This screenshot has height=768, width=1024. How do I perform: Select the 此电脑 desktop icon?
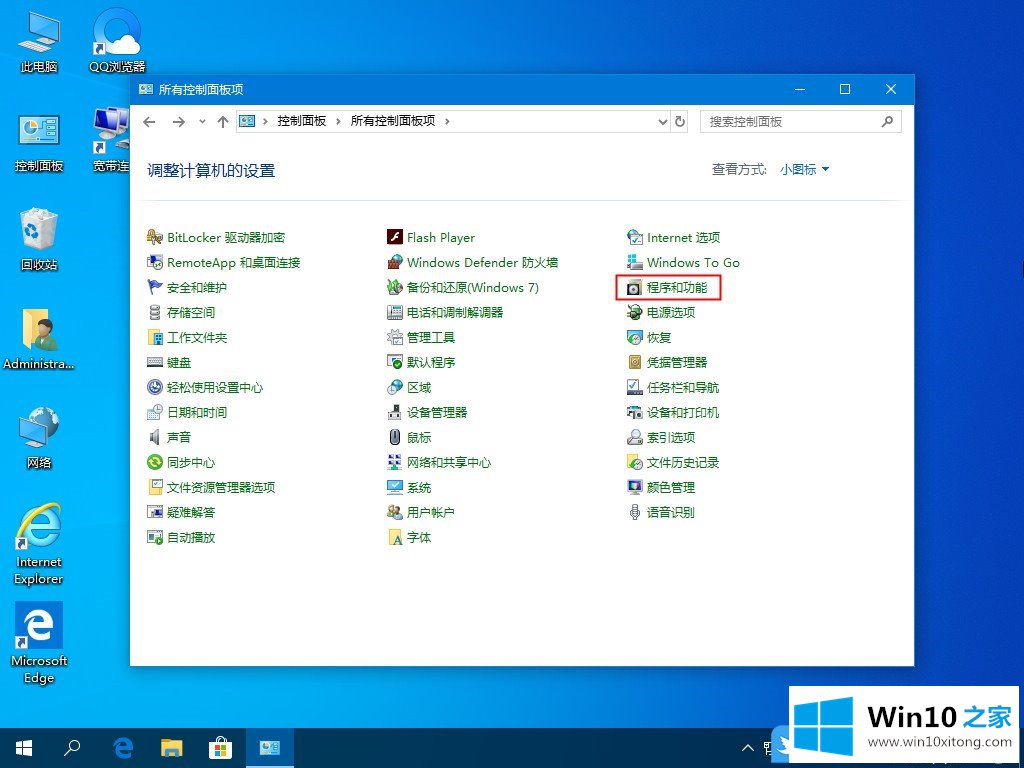tap(39, 40)
